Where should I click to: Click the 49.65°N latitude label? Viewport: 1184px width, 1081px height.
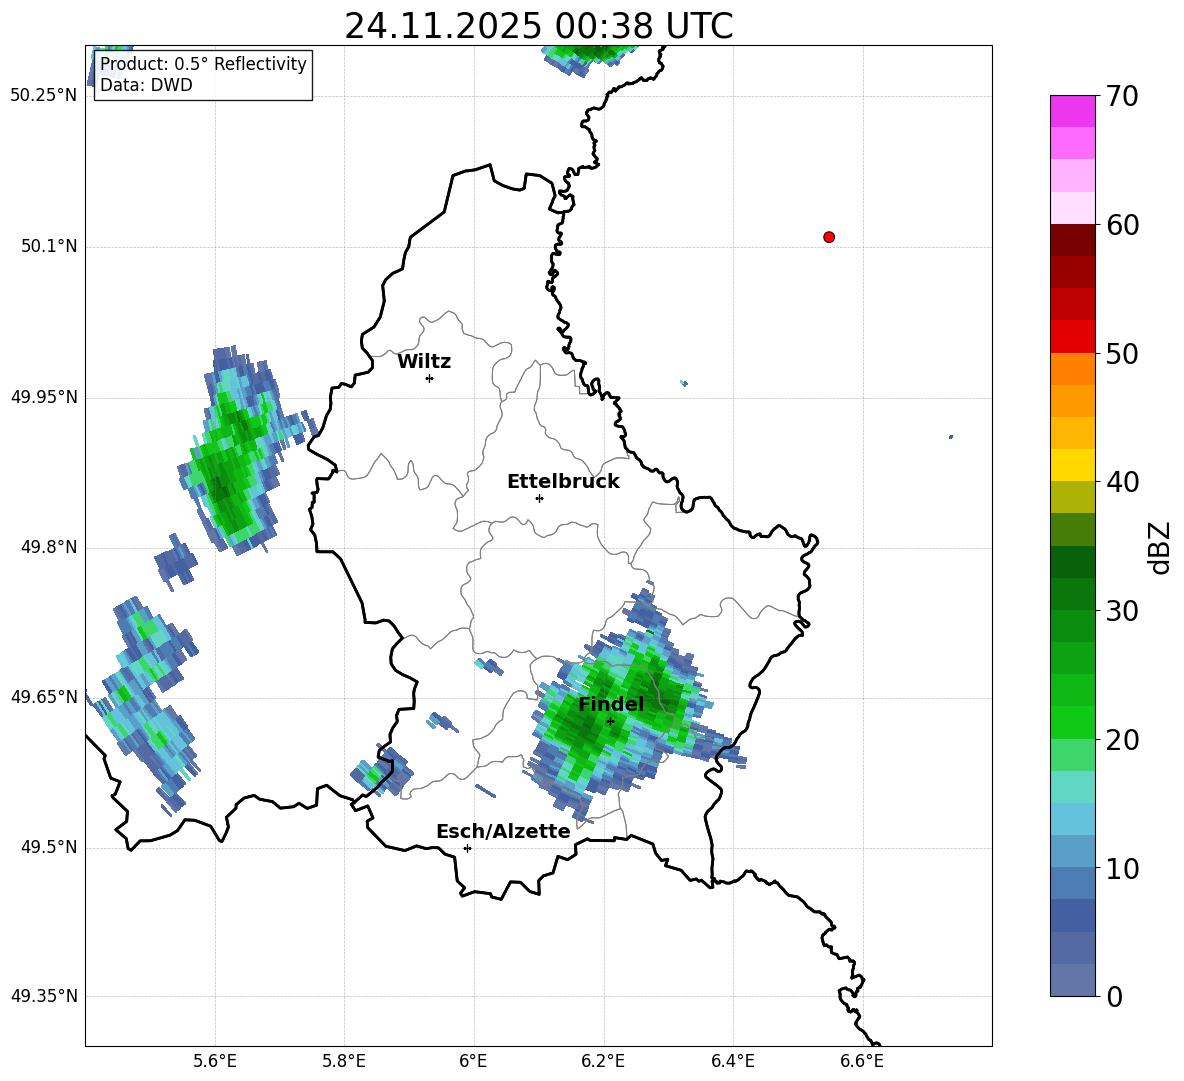pos(44,696)
